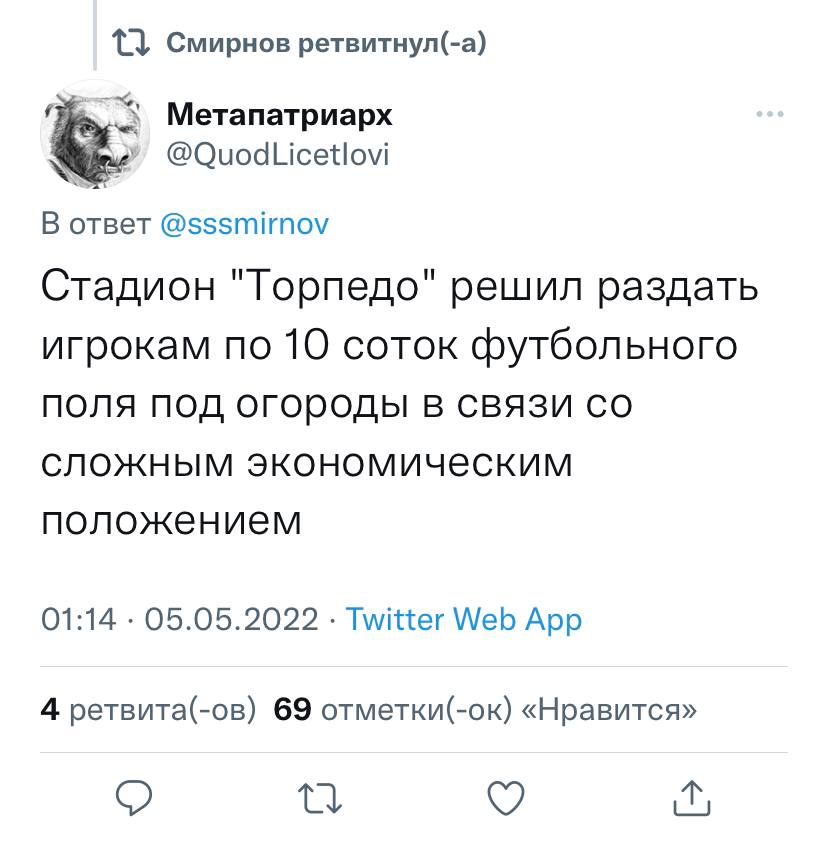View the 4 ретвита(-ов) list
Image resolution: width=828 pixels, height=844 pixels.
point(148,709)
